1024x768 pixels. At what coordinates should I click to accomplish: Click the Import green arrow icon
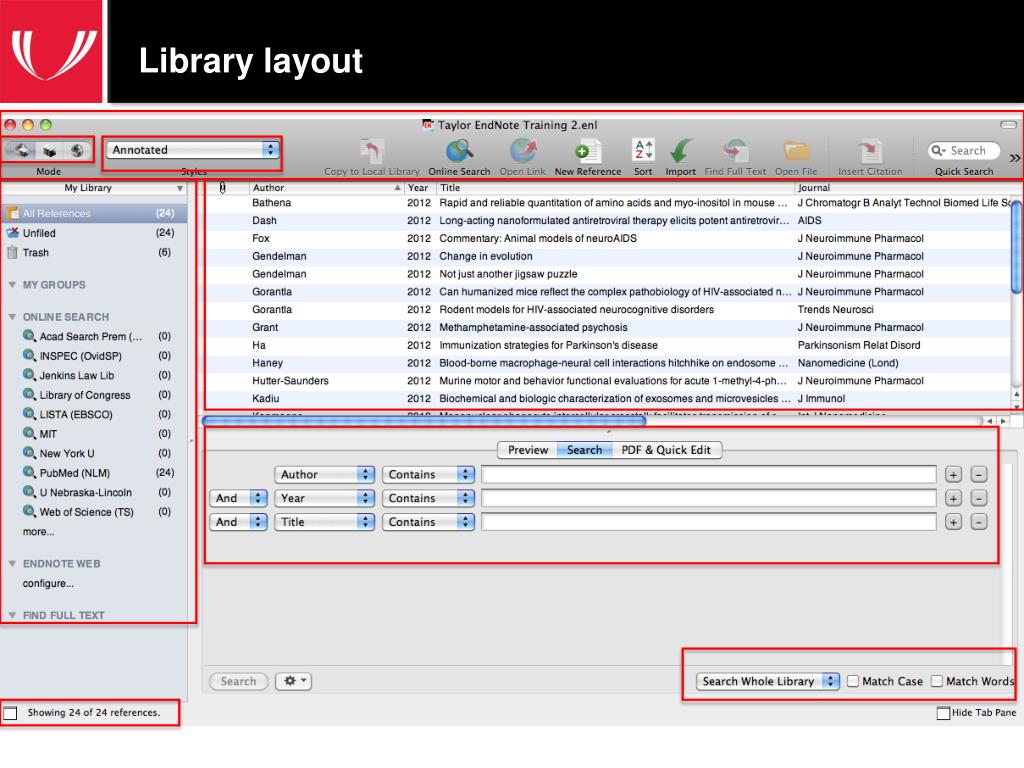coord(681,151)
